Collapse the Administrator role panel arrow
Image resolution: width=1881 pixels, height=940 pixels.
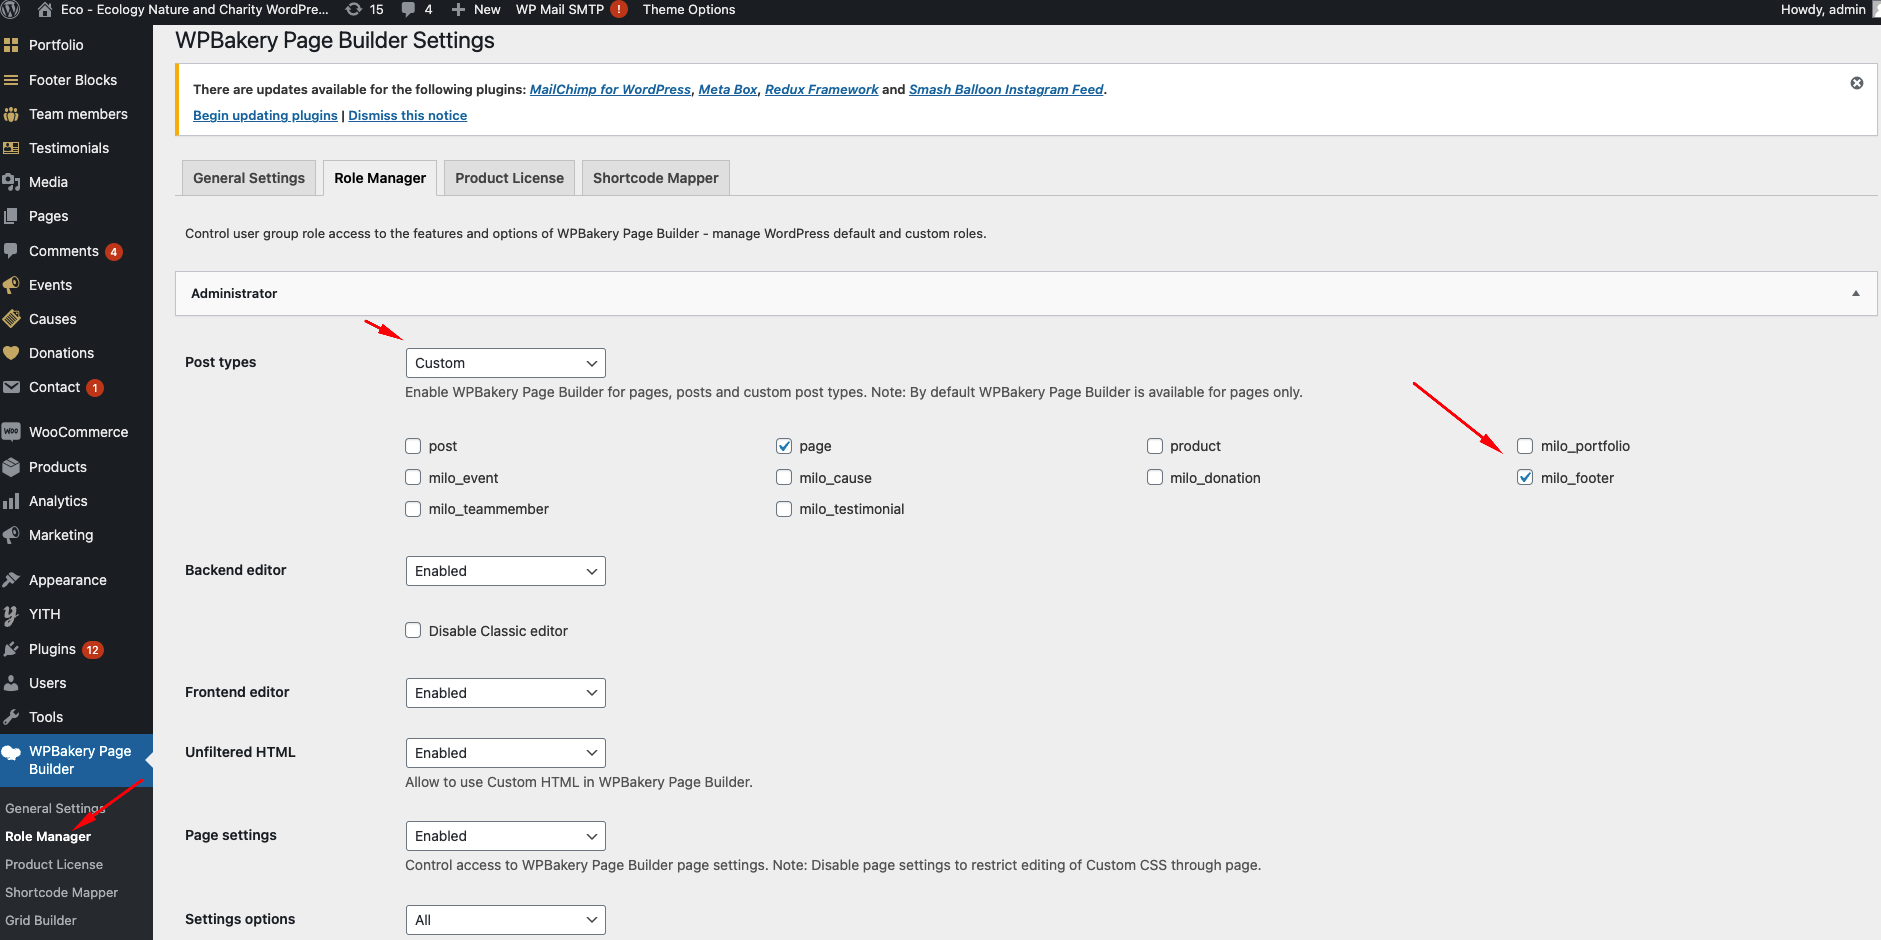(x=1855, y=293)
